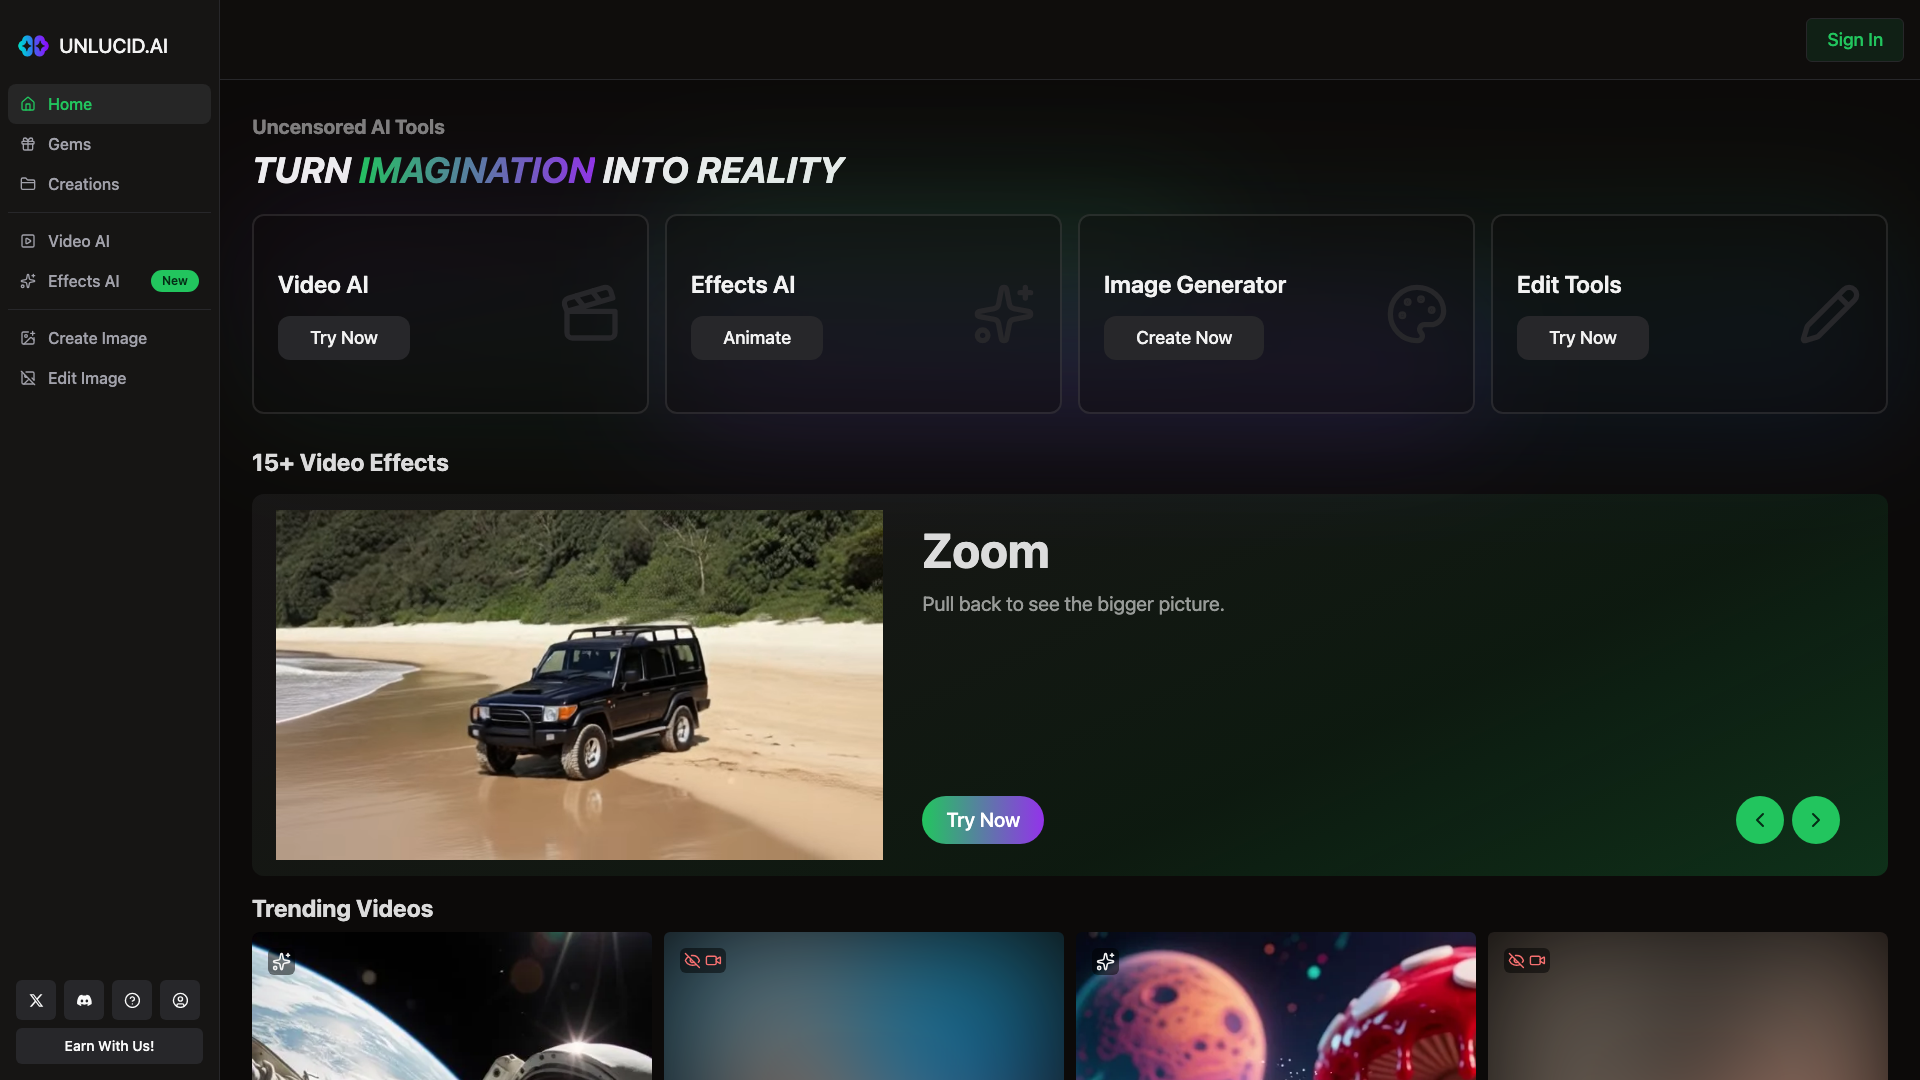Open Create Image in sidebar
This screenshot has width=1920, height=1080.
(109, 338)
